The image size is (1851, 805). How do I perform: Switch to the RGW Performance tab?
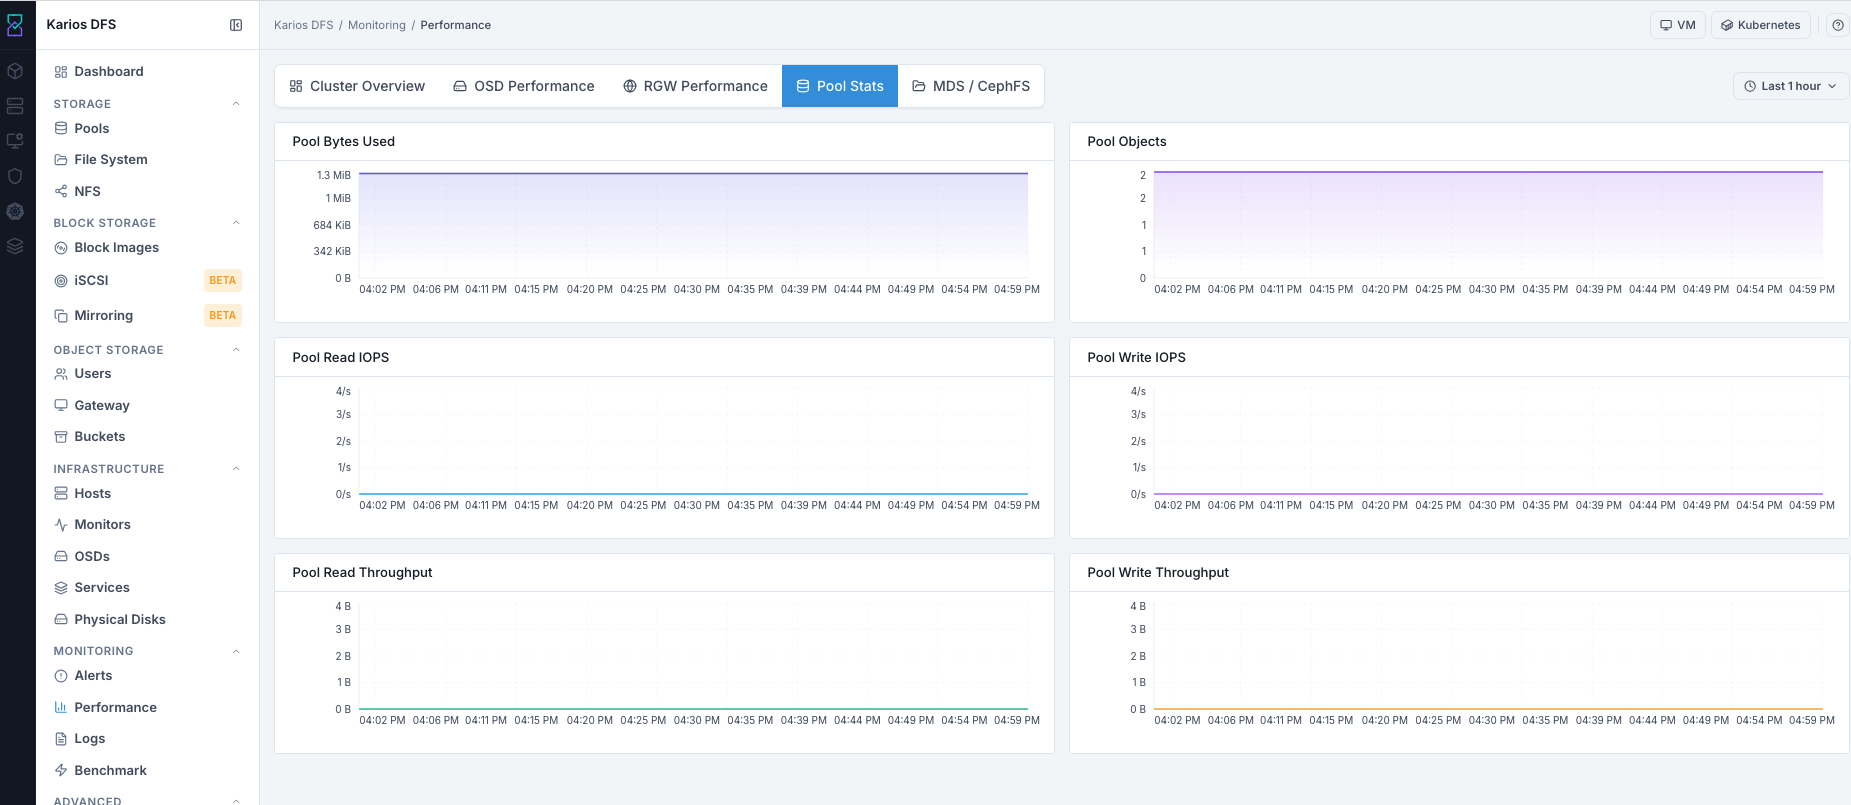(695, 86)
